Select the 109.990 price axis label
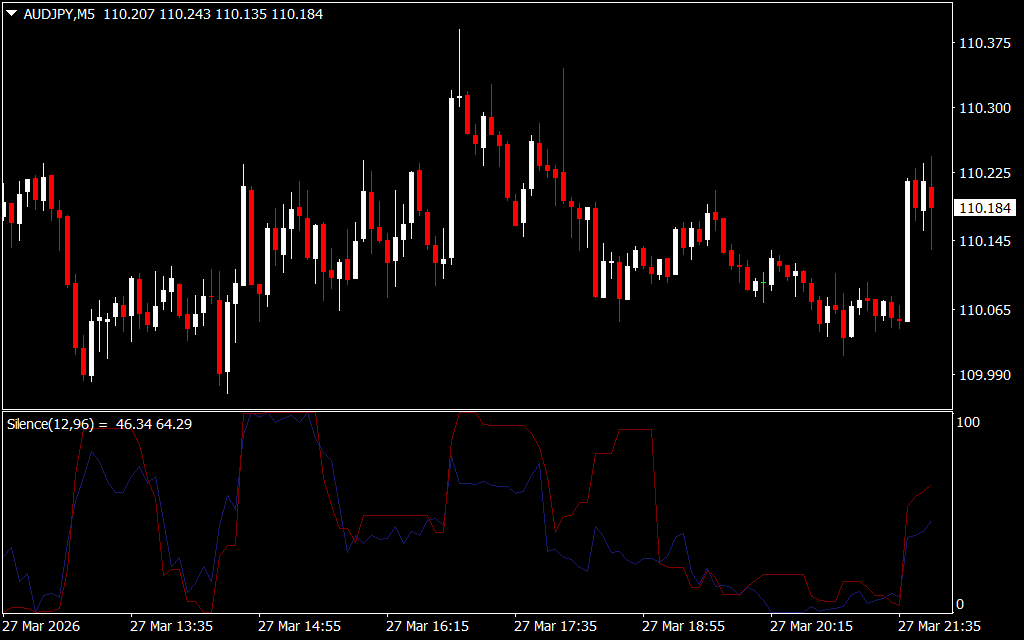The width and height of the screenshot is (1024, 640). pos(983,375)
